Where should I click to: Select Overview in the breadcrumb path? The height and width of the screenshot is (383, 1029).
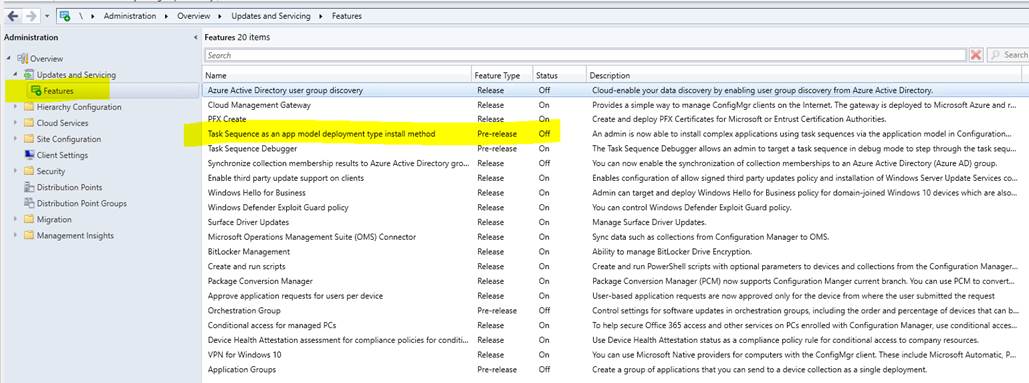194,16
